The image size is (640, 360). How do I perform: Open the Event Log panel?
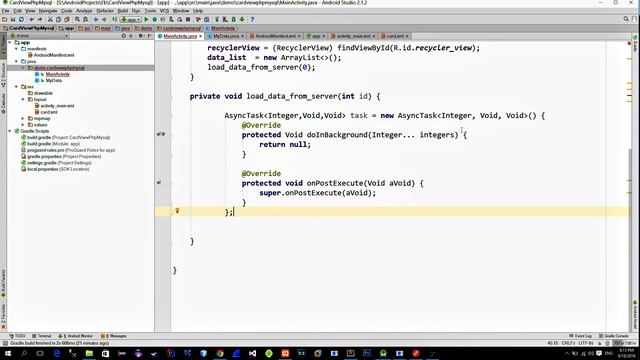tap(580, 336)
